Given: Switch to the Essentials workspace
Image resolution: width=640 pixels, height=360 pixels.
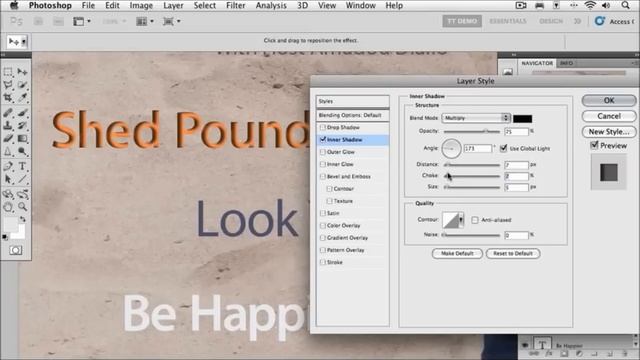Looking at the screenshot, I should pos(508,21).
